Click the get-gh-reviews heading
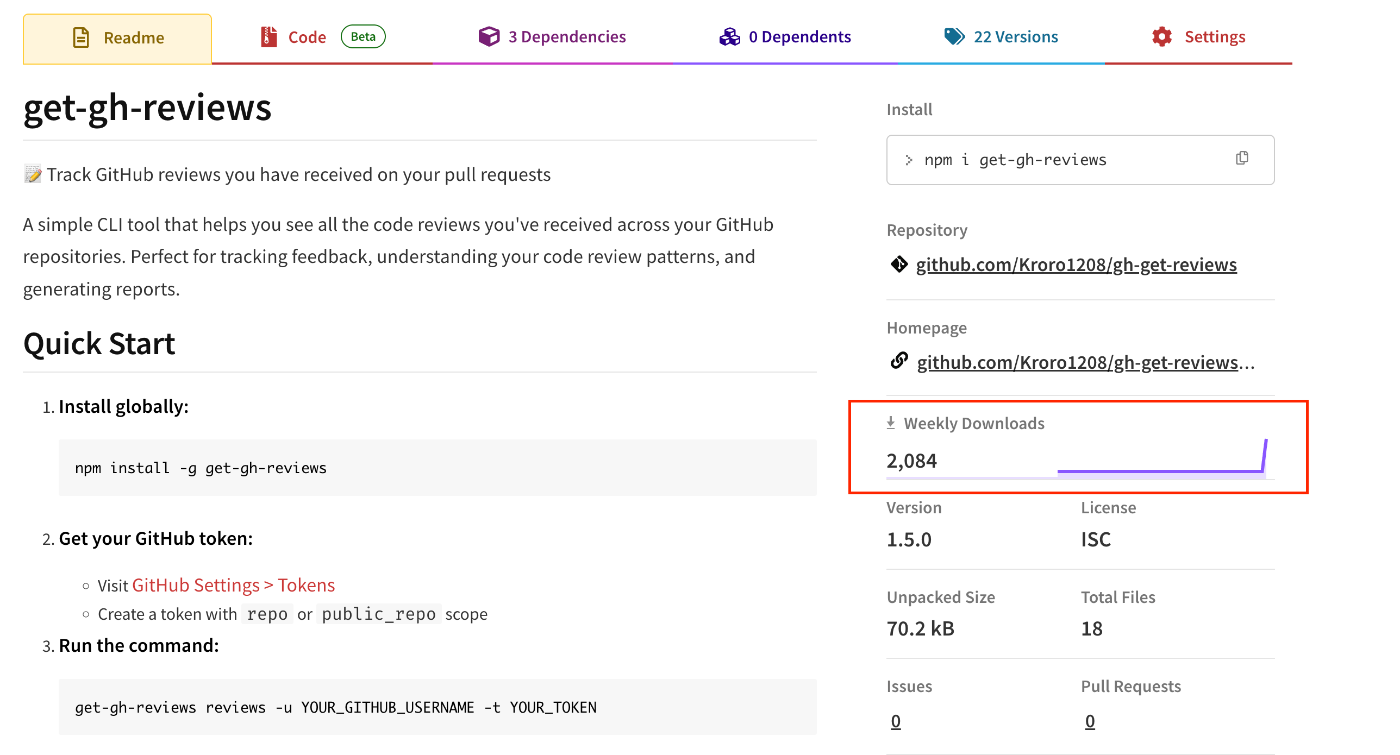Viewport: 1400px width, 755px height. click(x=147, y=107)
